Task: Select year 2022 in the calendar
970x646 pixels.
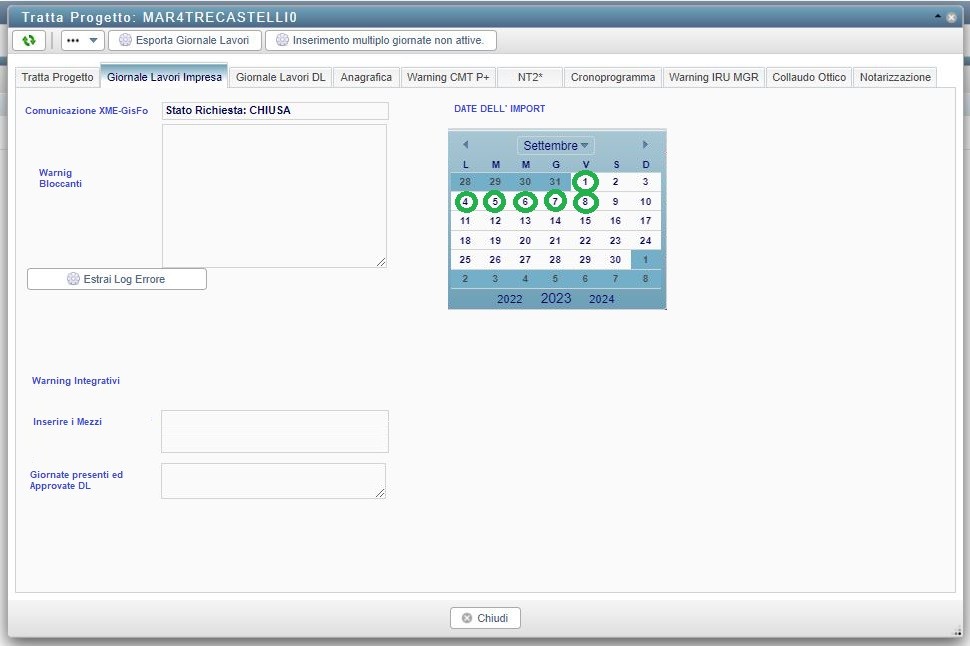Action: [510, 299]
